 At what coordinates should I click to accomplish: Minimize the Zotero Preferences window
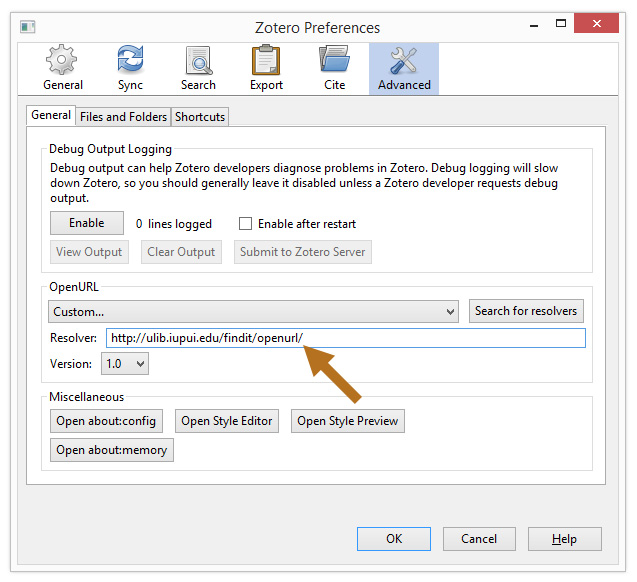pyautogui.click(x=534, y=25)
